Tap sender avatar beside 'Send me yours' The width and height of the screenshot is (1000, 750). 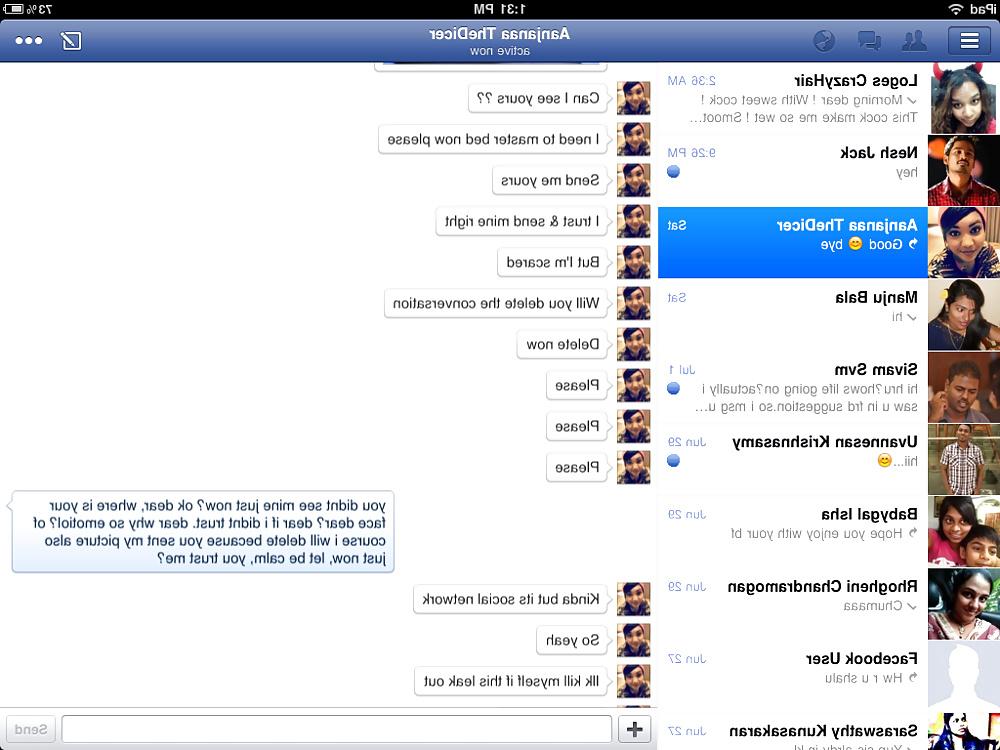point(633,180)
